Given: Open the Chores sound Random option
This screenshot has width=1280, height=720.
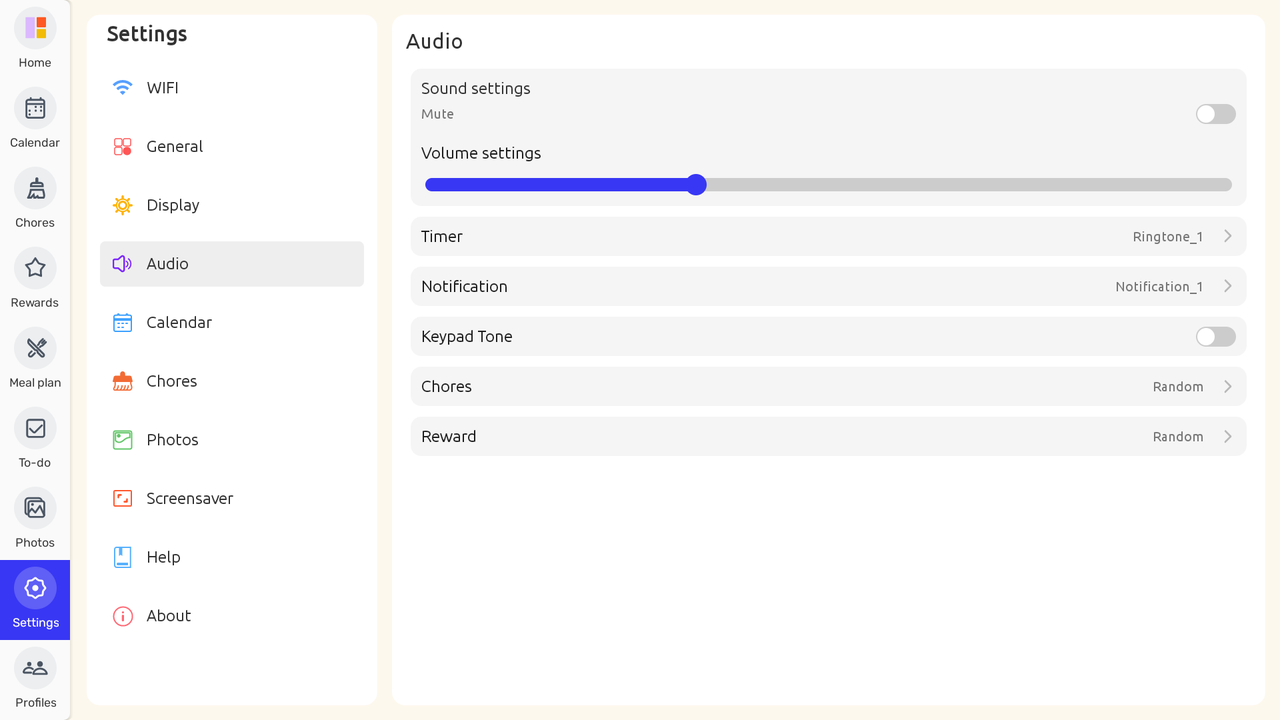Looking at the screenshot, I should 1178,387.
